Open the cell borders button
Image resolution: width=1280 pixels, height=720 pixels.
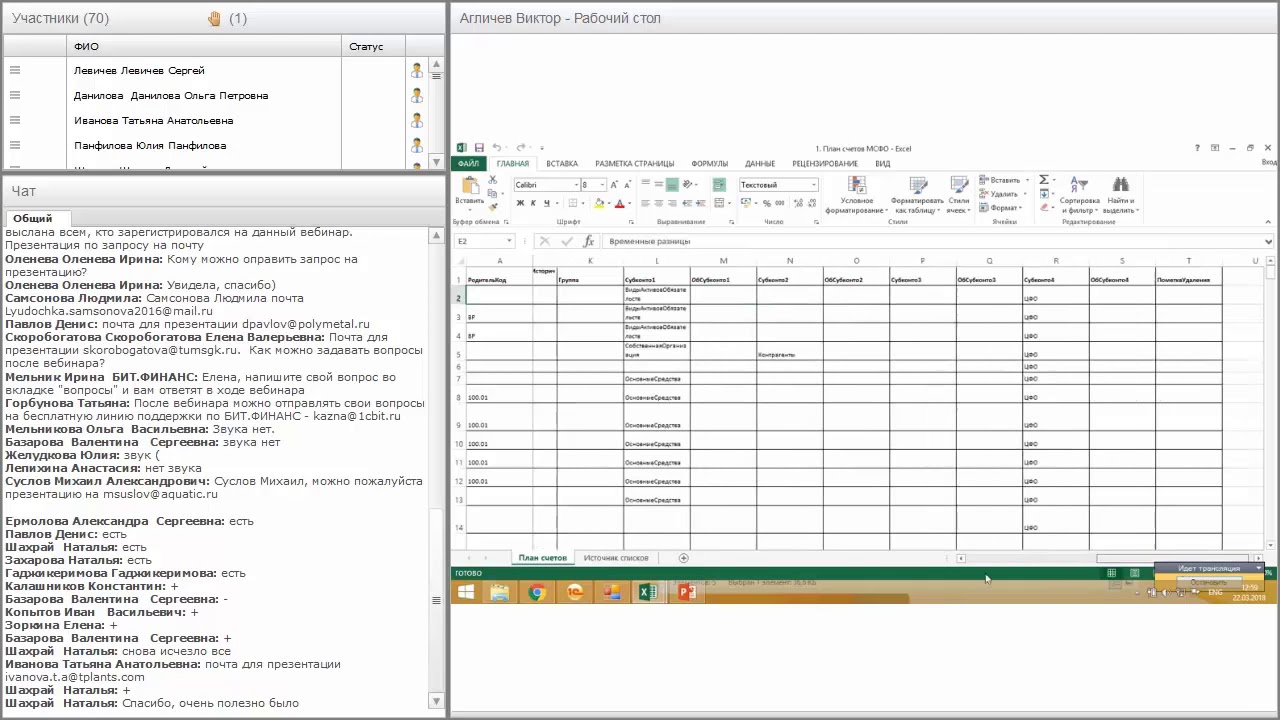pos(574,203)
